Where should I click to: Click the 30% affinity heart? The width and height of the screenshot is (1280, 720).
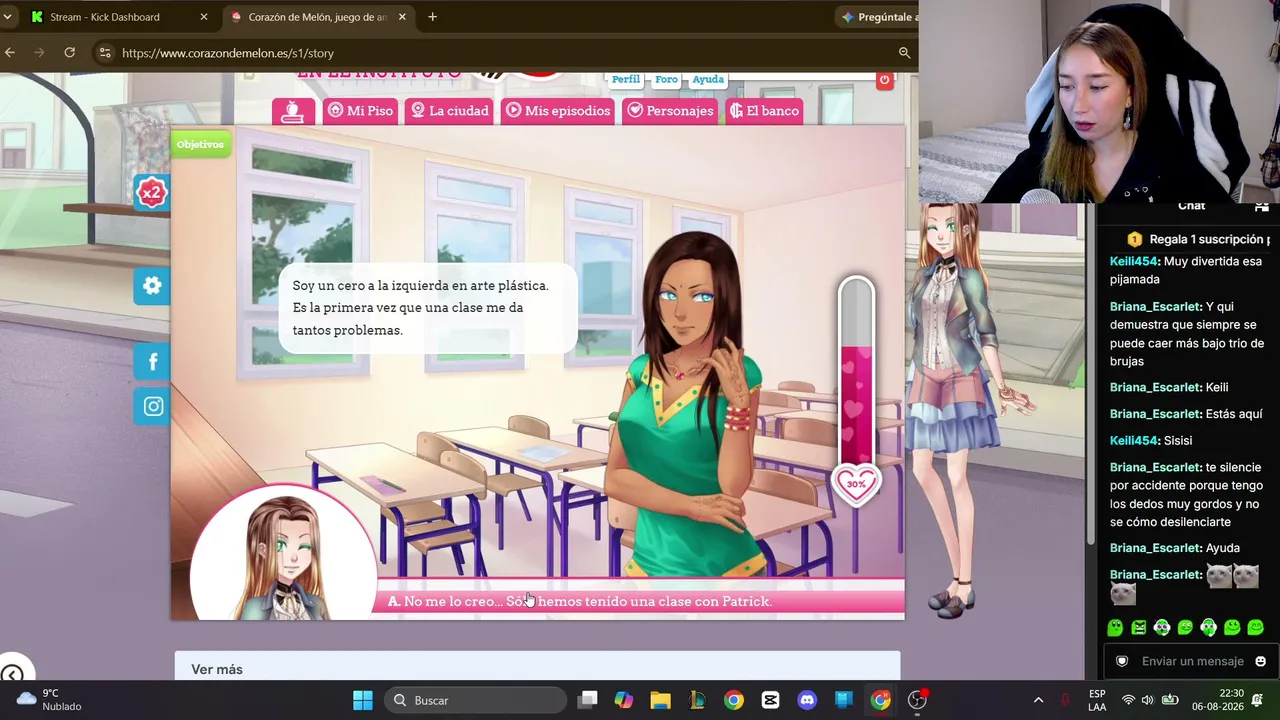pyautogui.click(x=856, y=484)
